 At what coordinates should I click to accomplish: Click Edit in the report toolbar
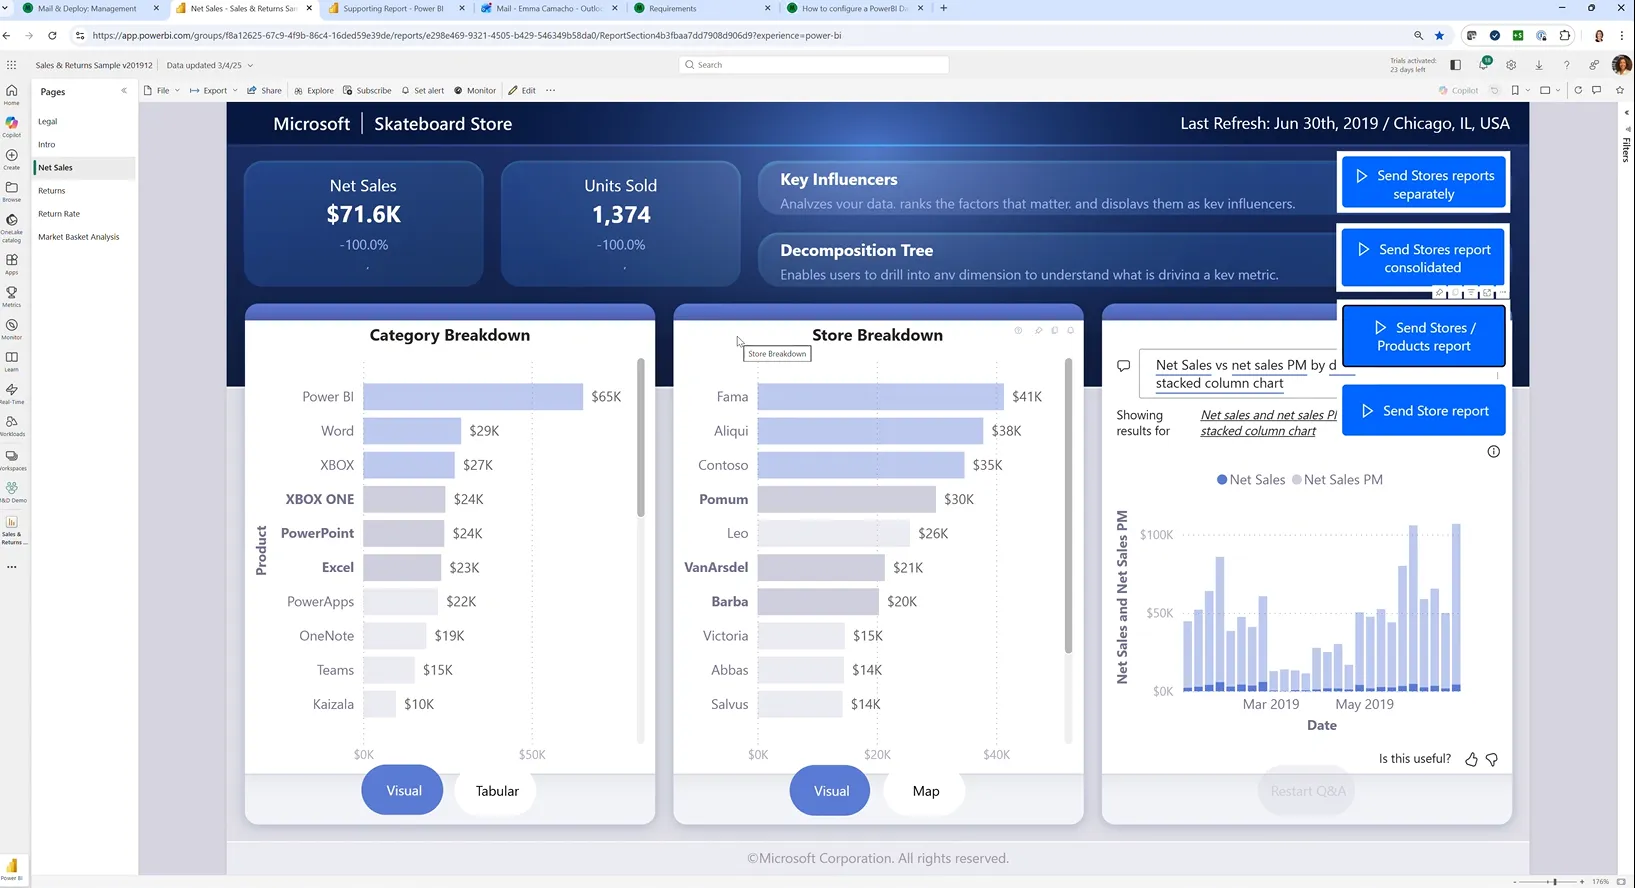(522, 90)
